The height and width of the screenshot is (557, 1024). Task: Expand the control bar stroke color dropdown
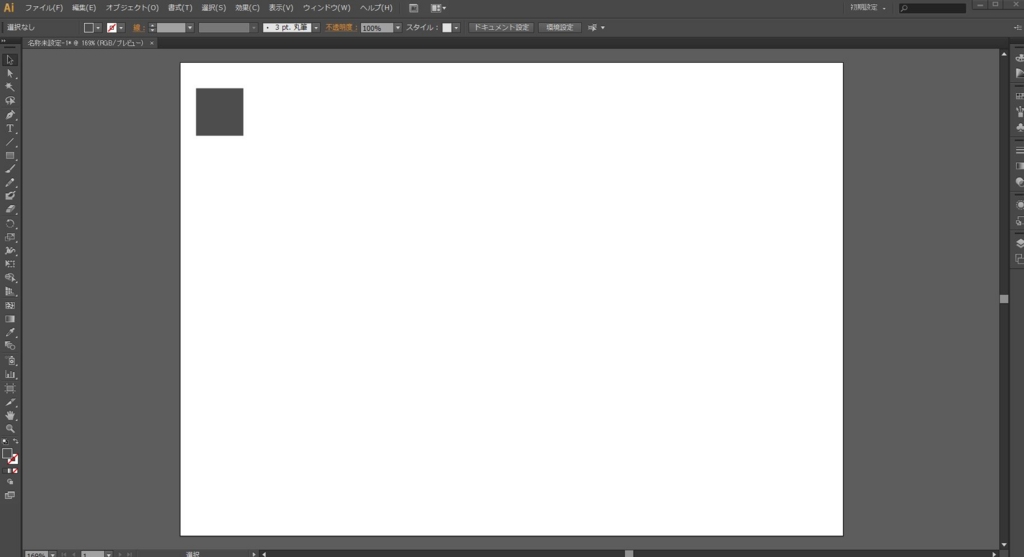click(121, 28)
